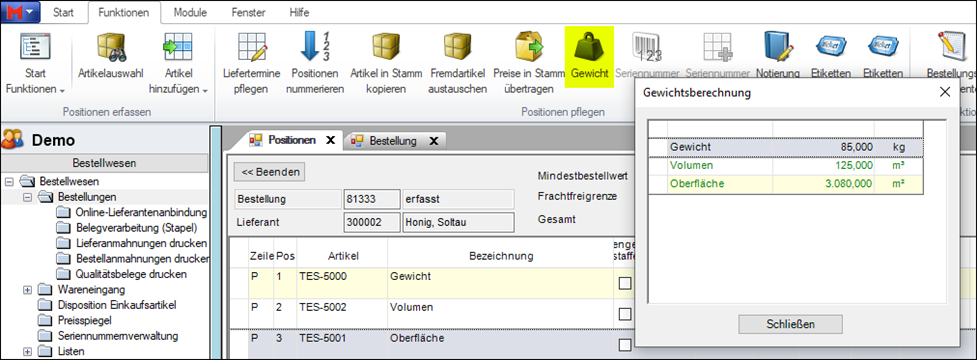977x360 pixels.
Task: Open Bestellanmahnungen drucken entry
Action: [x=142, y=258]
